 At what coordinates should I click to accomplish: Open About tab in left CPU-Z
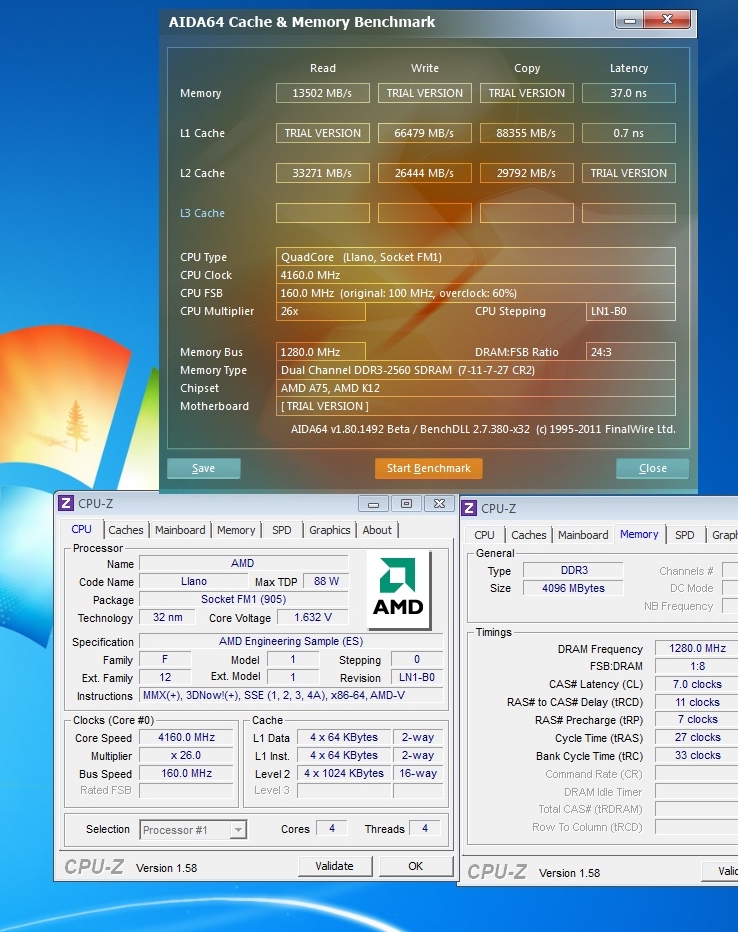(x=377, y=530)
